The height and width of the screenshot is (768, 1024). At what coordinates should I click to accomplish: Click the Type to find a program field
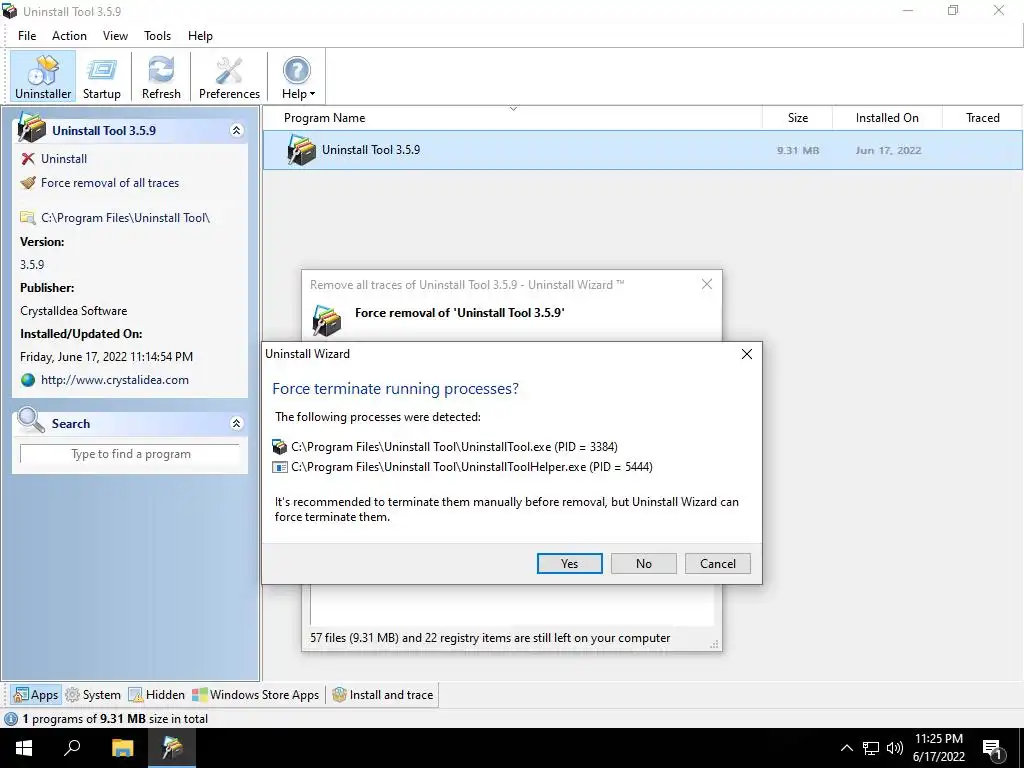coord(130,454)
